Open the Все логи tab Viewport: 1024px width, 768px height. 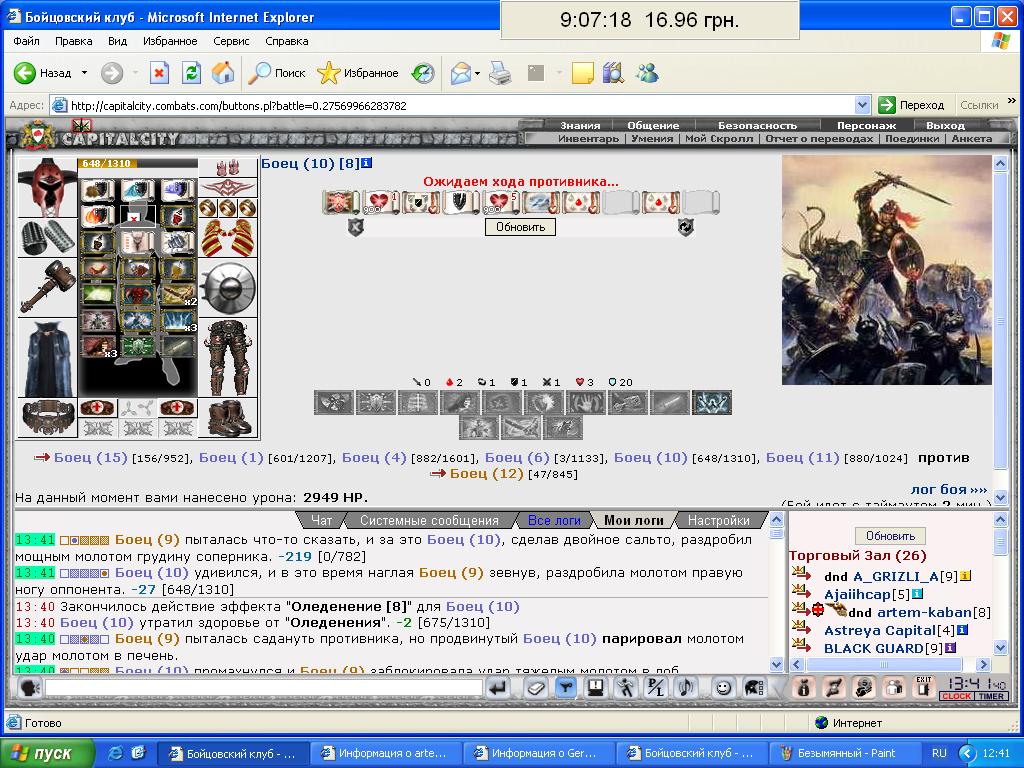554,520
